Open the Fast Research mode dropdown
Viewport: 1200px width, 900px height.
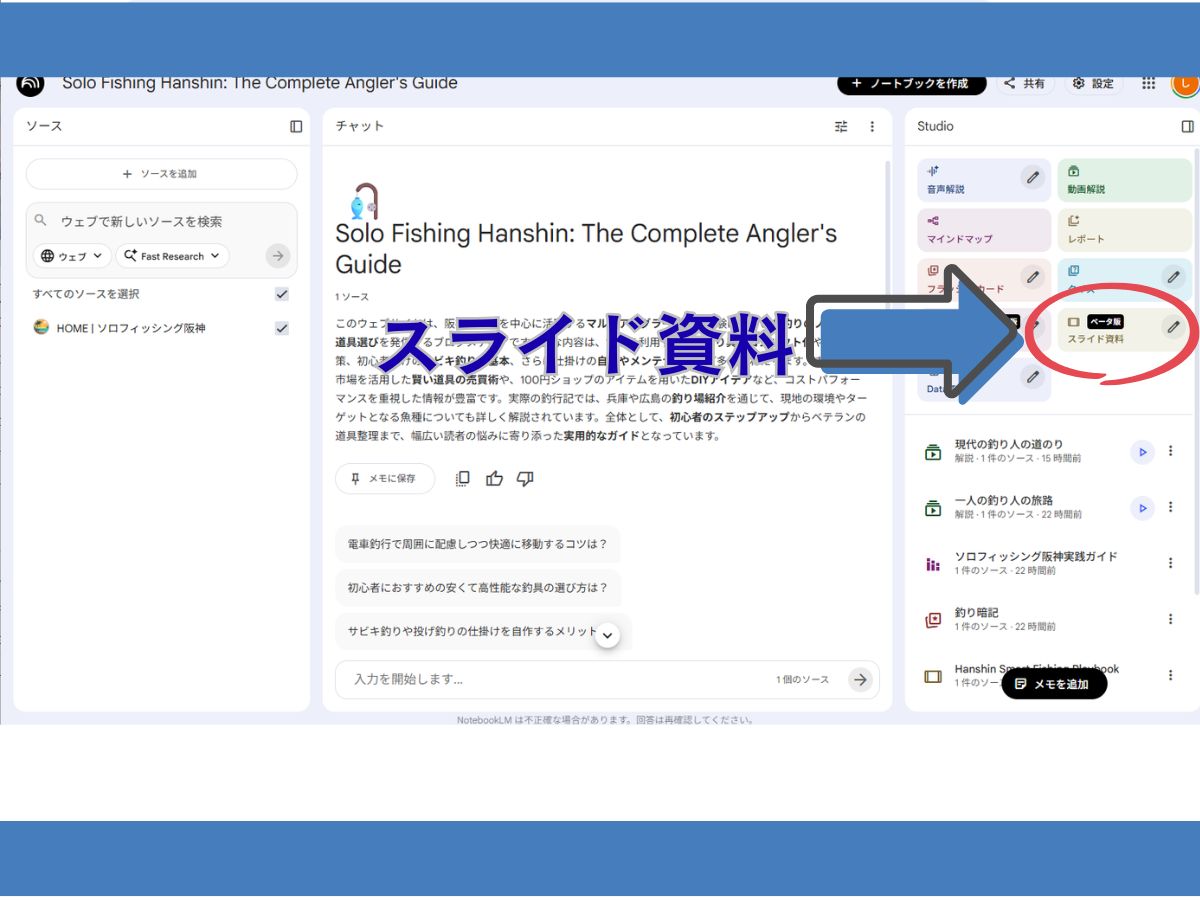(x=172, y=256)
